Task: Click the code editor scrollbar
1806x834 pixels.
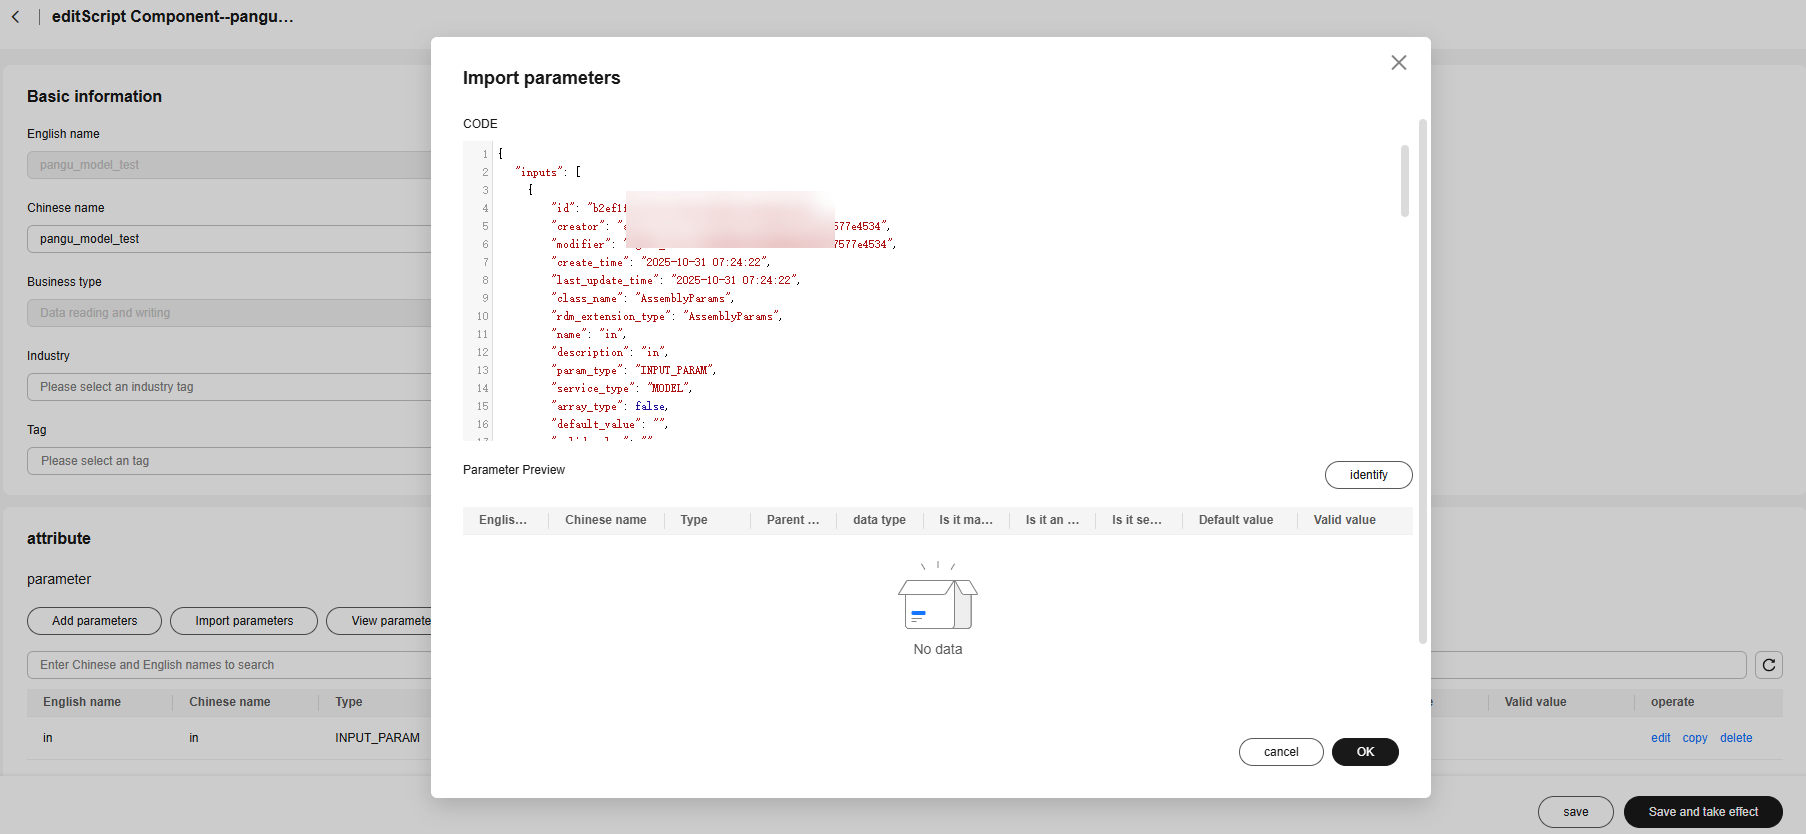Action: [1404, 181]
